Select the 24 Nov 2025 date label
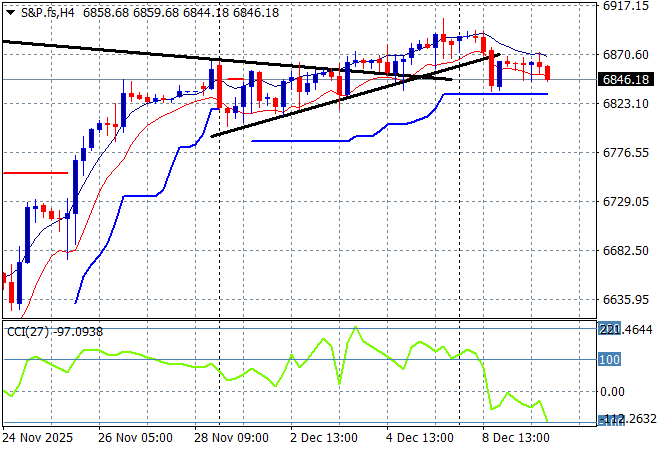The height and width of the screenshot is (450, 660). point(37,438)
